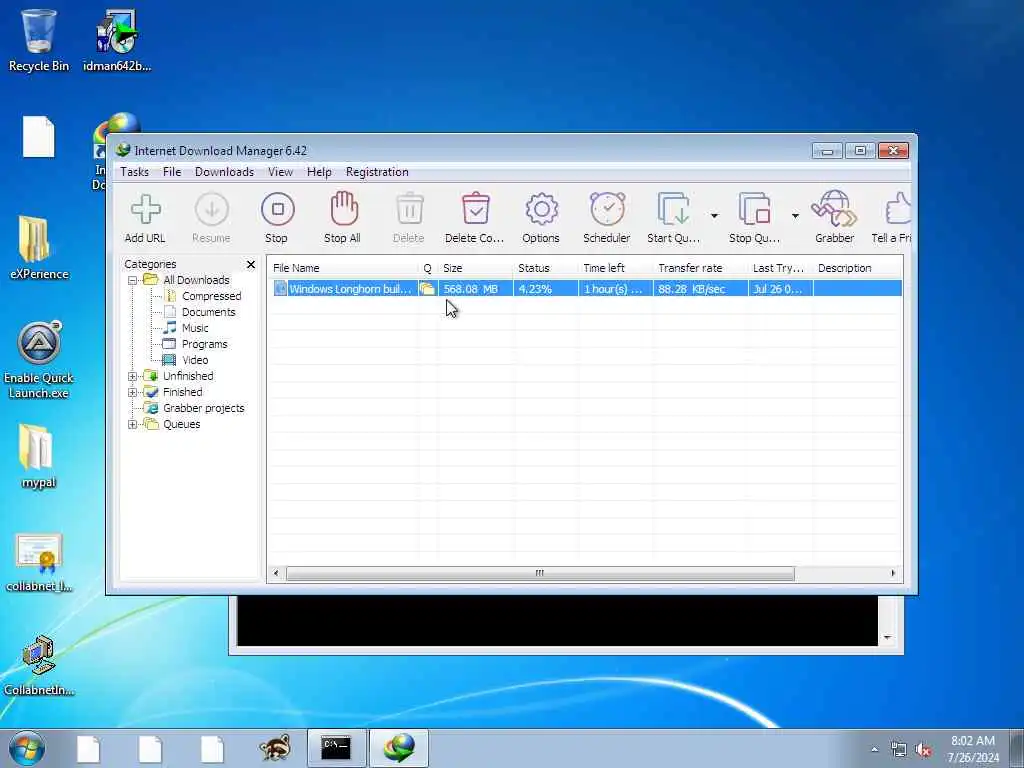Close the Categories panel

tap(251, 264)
